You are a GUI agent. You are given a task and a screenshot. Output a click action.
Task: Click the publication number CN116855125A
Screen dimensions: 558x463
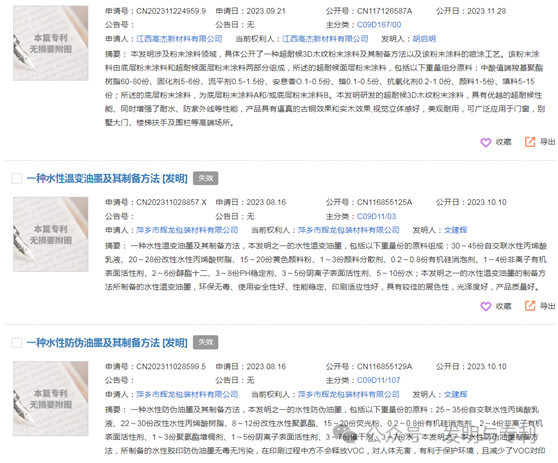384,202
